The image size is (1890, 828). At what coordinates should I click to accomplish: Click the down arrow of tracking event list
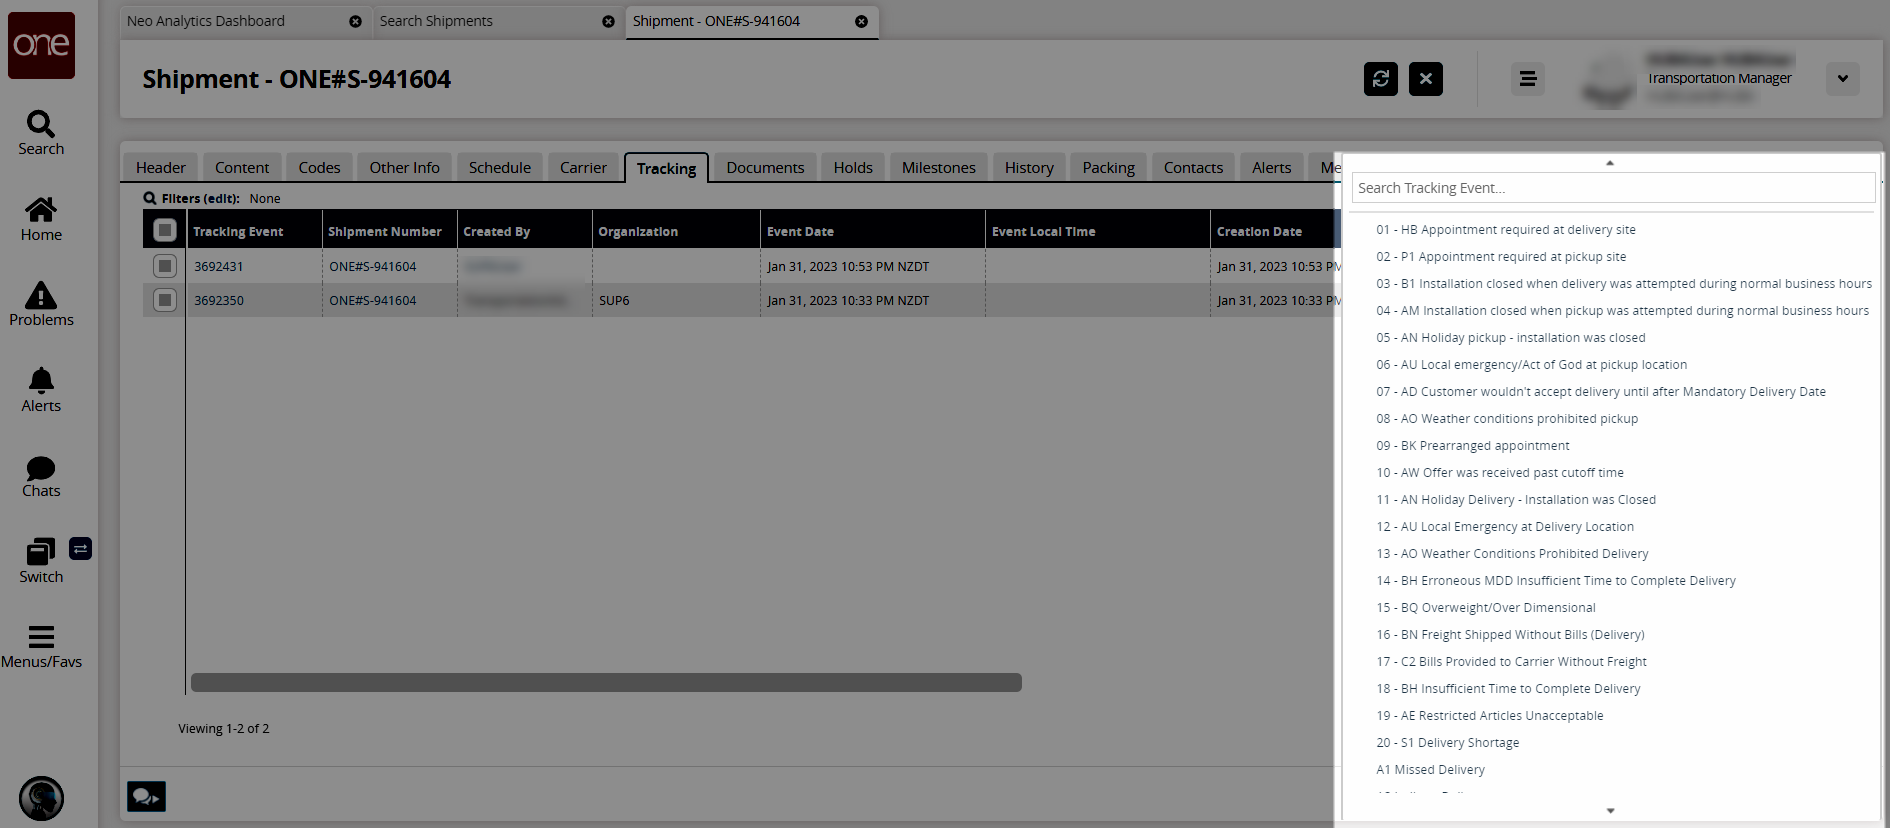pos(1610,811)
